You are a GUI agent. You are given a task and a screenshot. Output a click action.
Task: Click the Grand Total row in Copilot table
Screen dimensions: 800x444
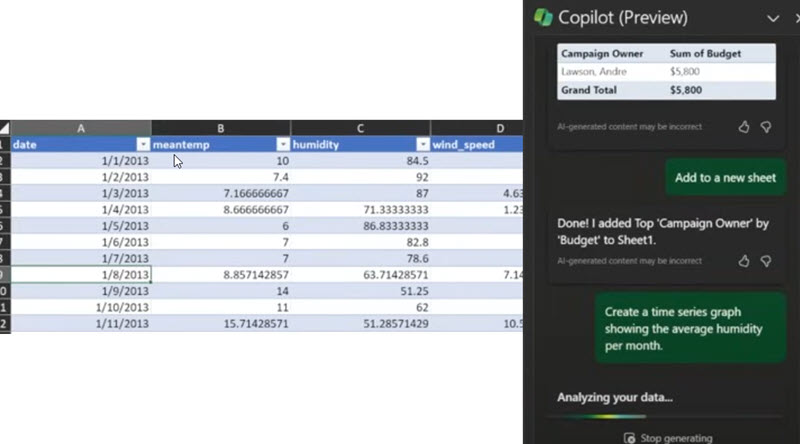(666, 90)
